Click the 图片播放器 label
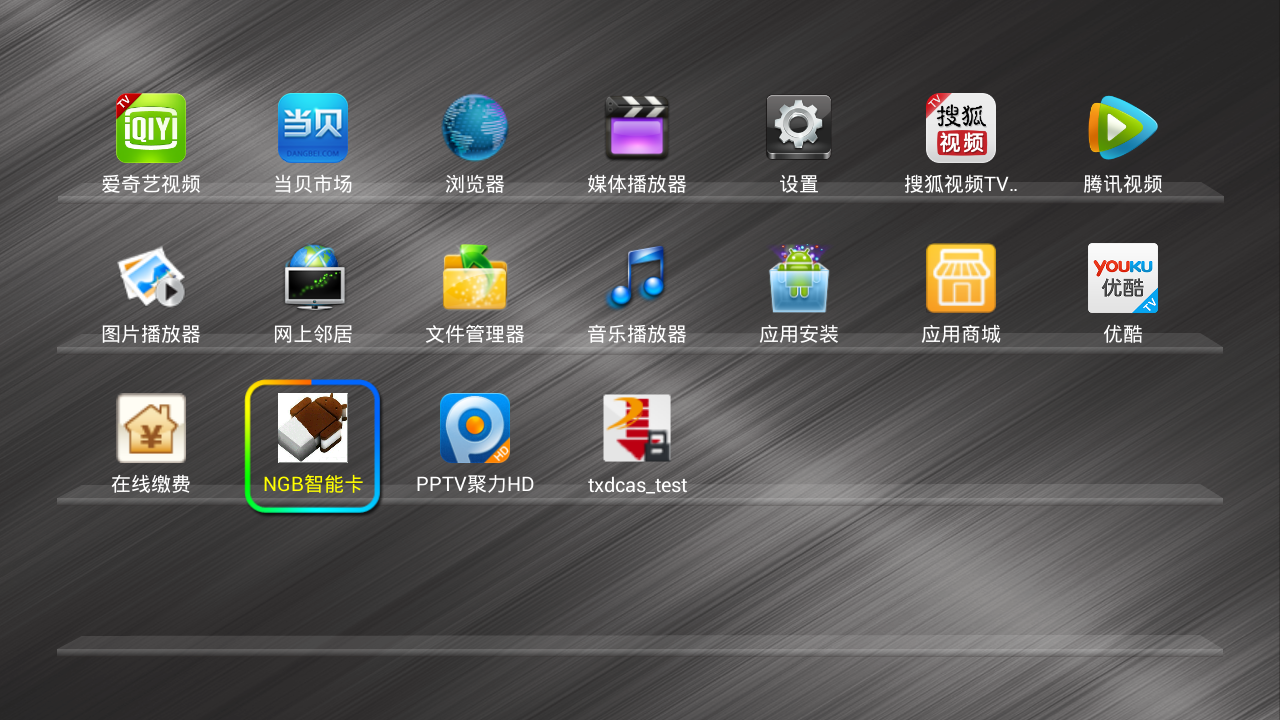Viewport: 1280px width, 720px height. pos(151,334)
